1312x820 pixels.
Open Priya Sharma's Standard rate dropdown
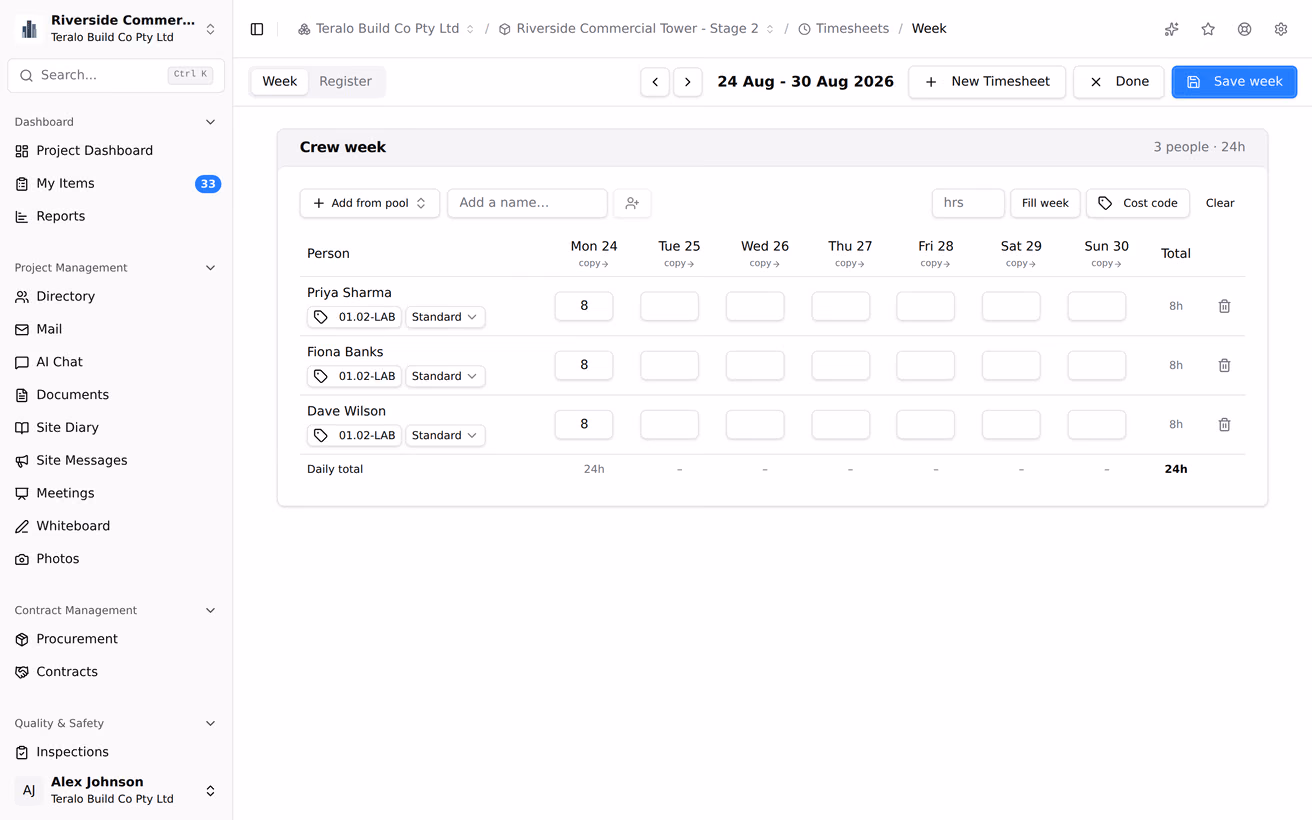pos(445,317)
